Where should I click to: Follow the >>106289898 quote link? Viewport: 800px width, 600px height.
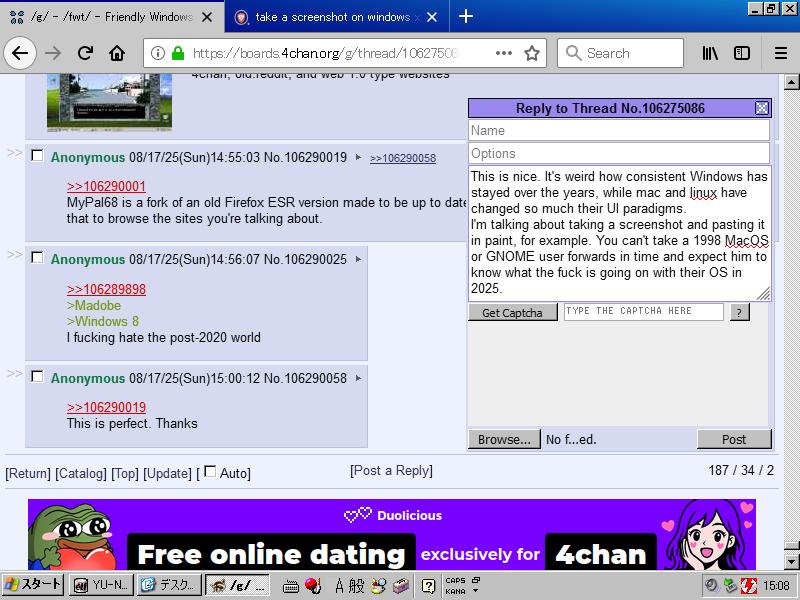(106, 289)
